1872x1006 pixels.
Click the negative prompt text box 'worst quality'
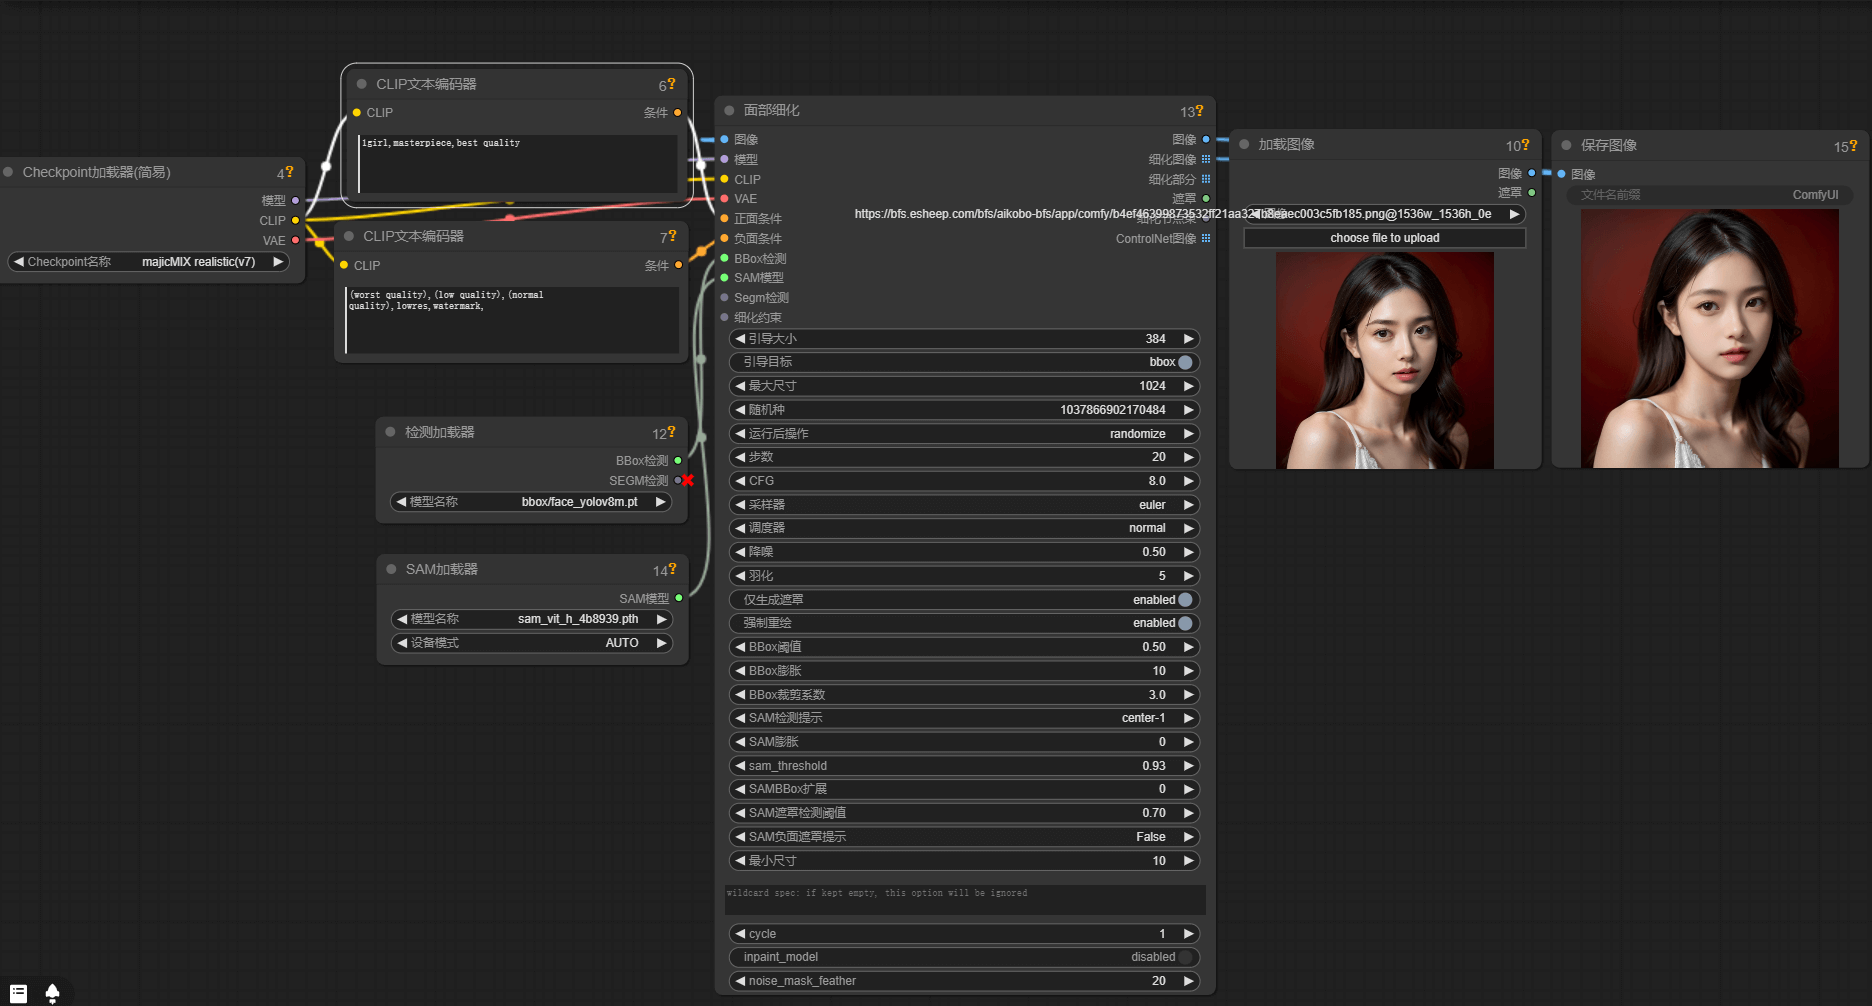512,320
